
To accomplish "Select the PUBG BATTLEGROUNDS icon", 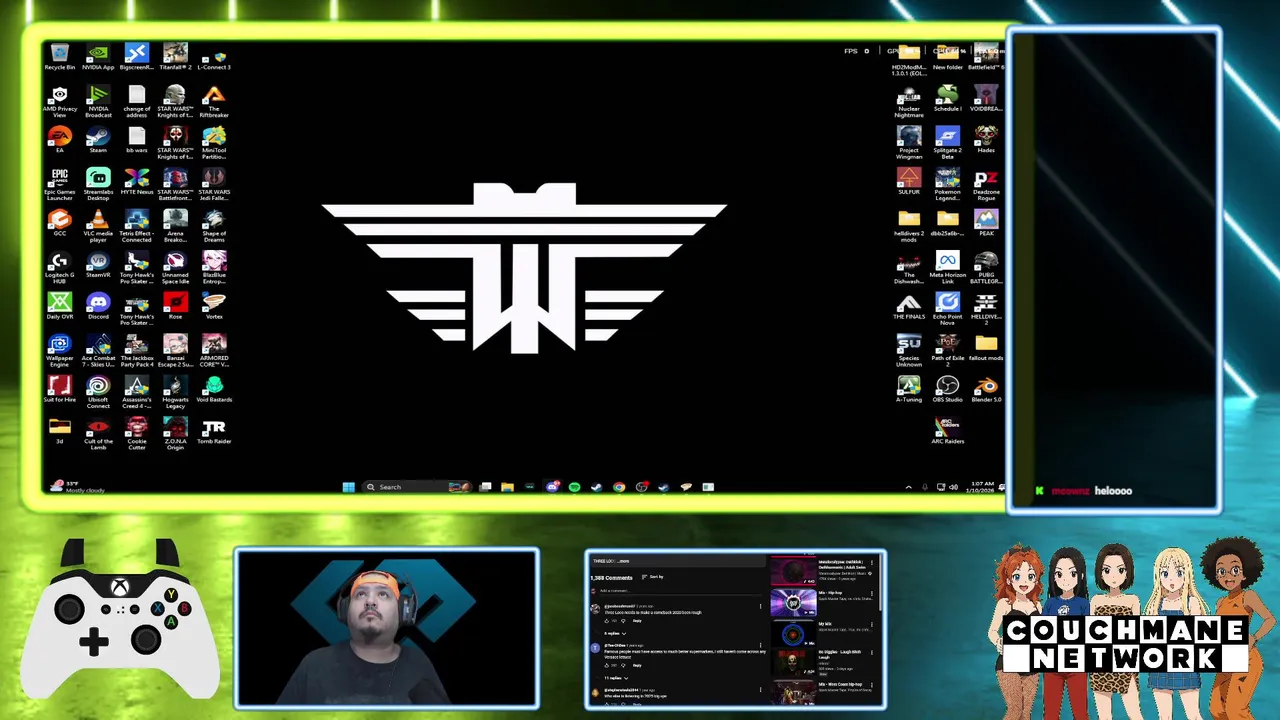I will [x=986, y=267].
